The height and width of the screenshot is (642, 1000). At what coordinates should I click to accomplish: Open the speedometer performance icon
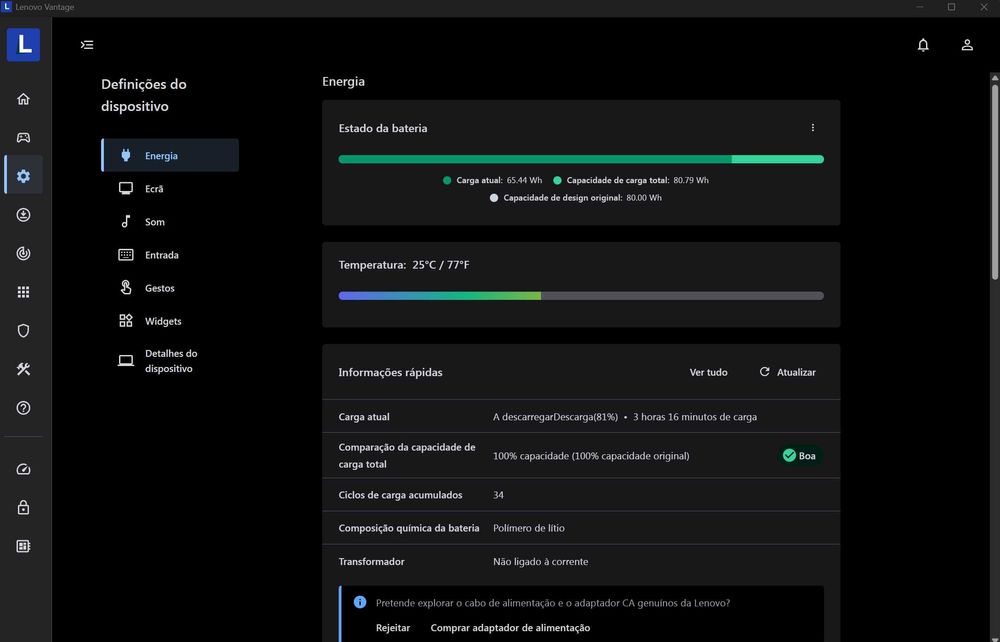point(24,469)
